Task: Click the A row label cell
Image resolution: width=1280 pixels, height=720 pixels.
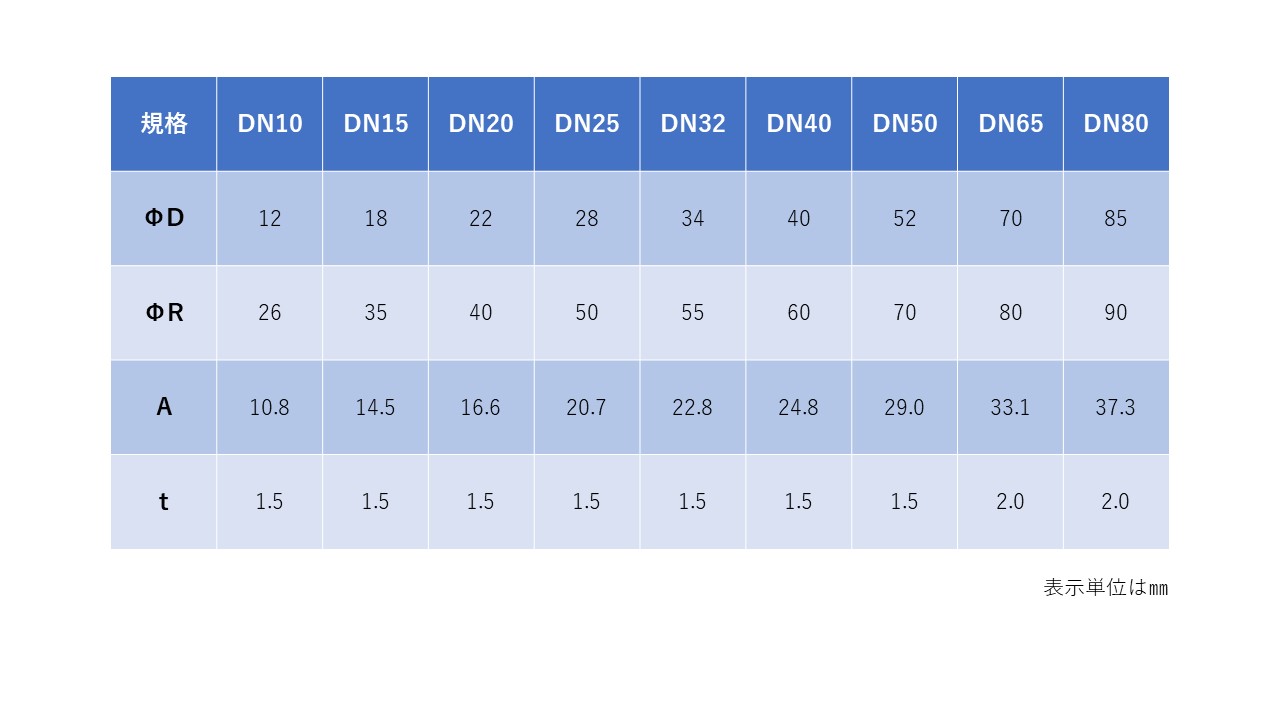Action: click(164, 407)
